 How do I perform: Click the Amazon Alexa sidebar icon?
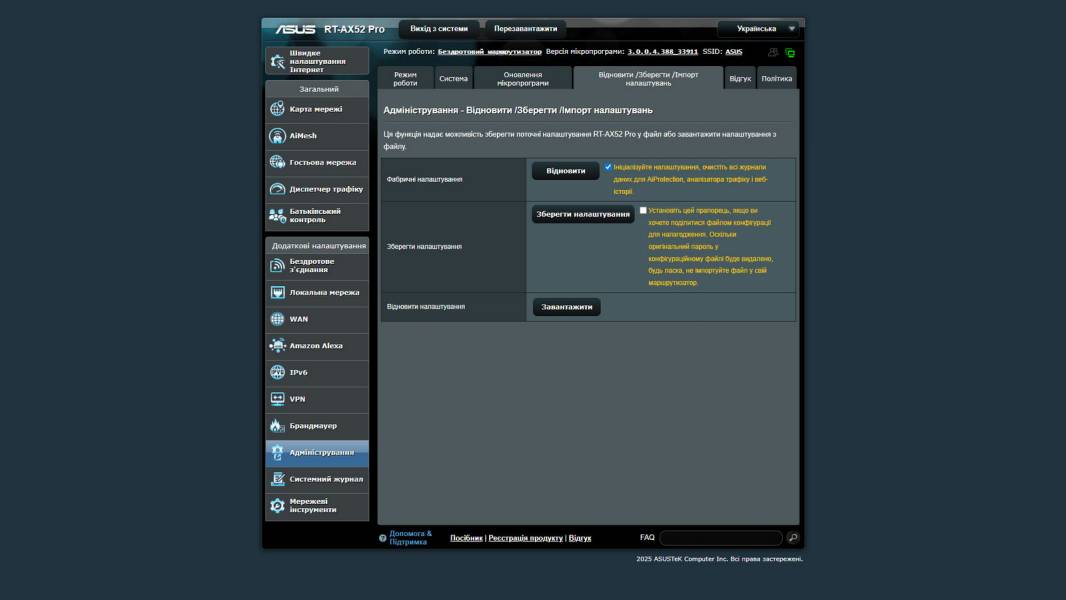coord(277,346)
